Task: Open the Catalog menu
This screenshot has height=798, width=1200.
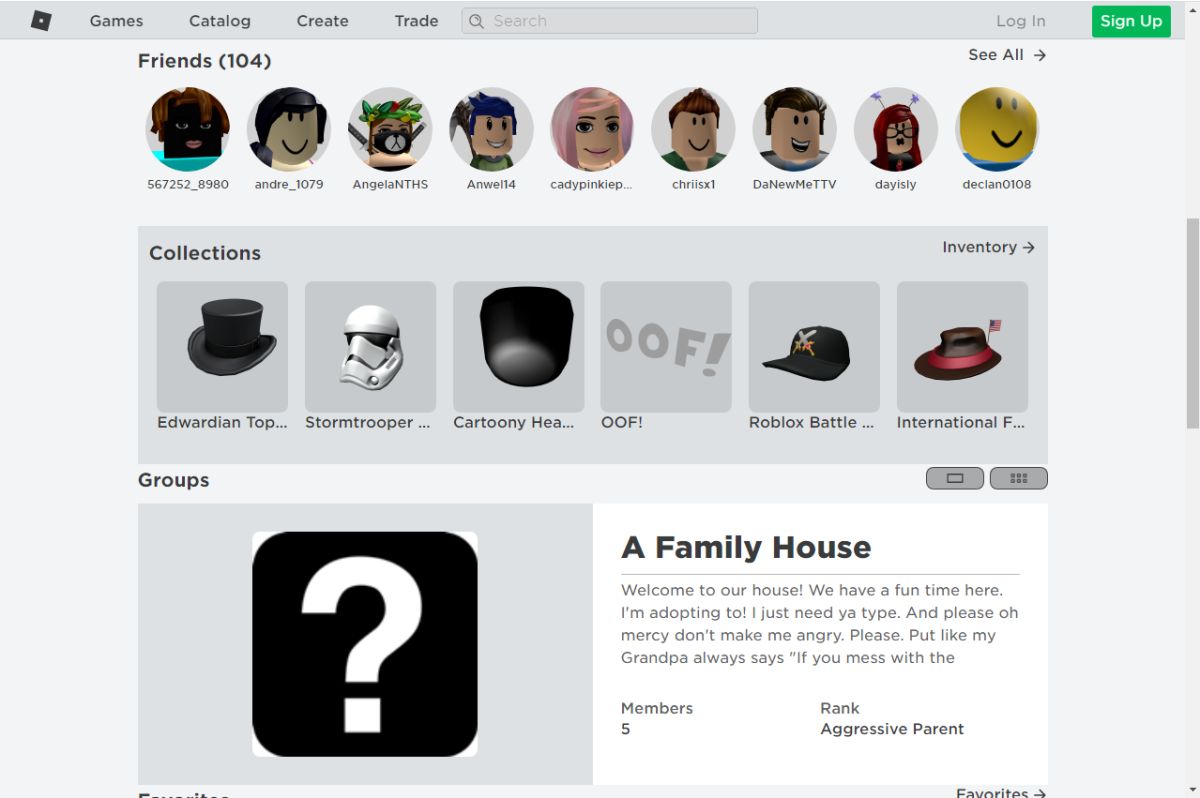Action: point(219,20)
